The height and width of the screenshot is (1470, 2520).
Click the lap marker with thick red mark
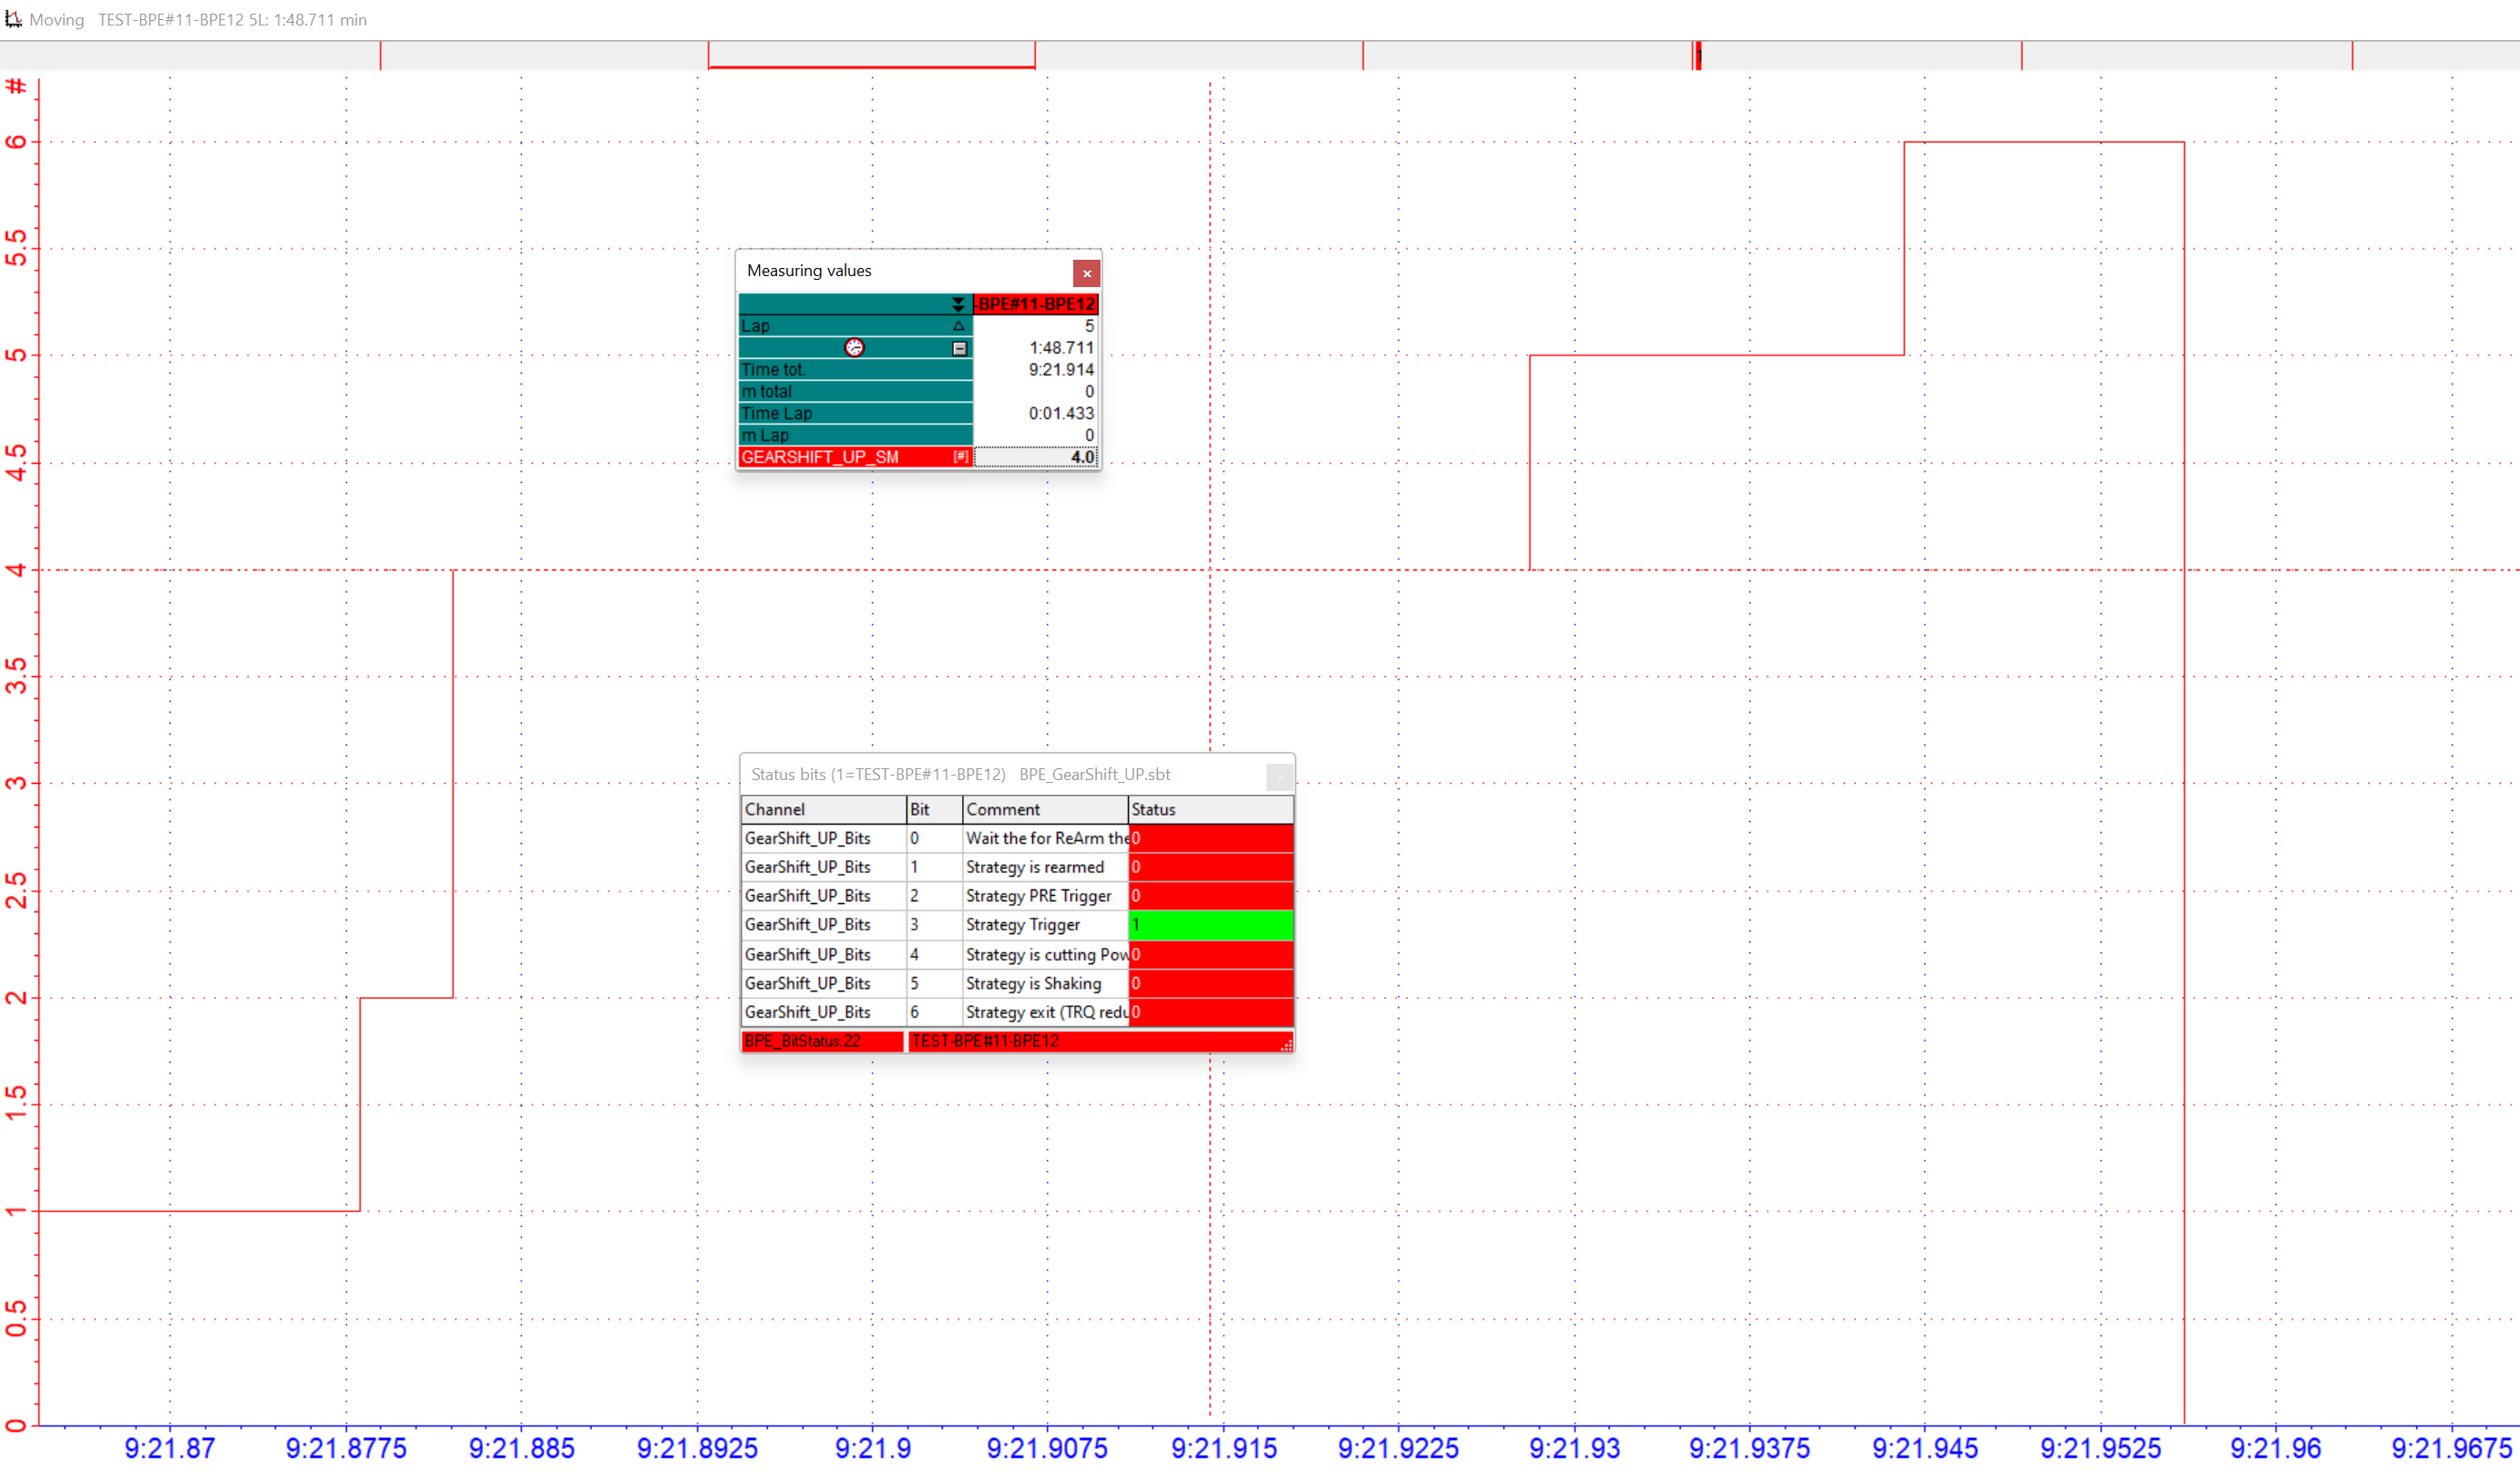(1697, 55)
